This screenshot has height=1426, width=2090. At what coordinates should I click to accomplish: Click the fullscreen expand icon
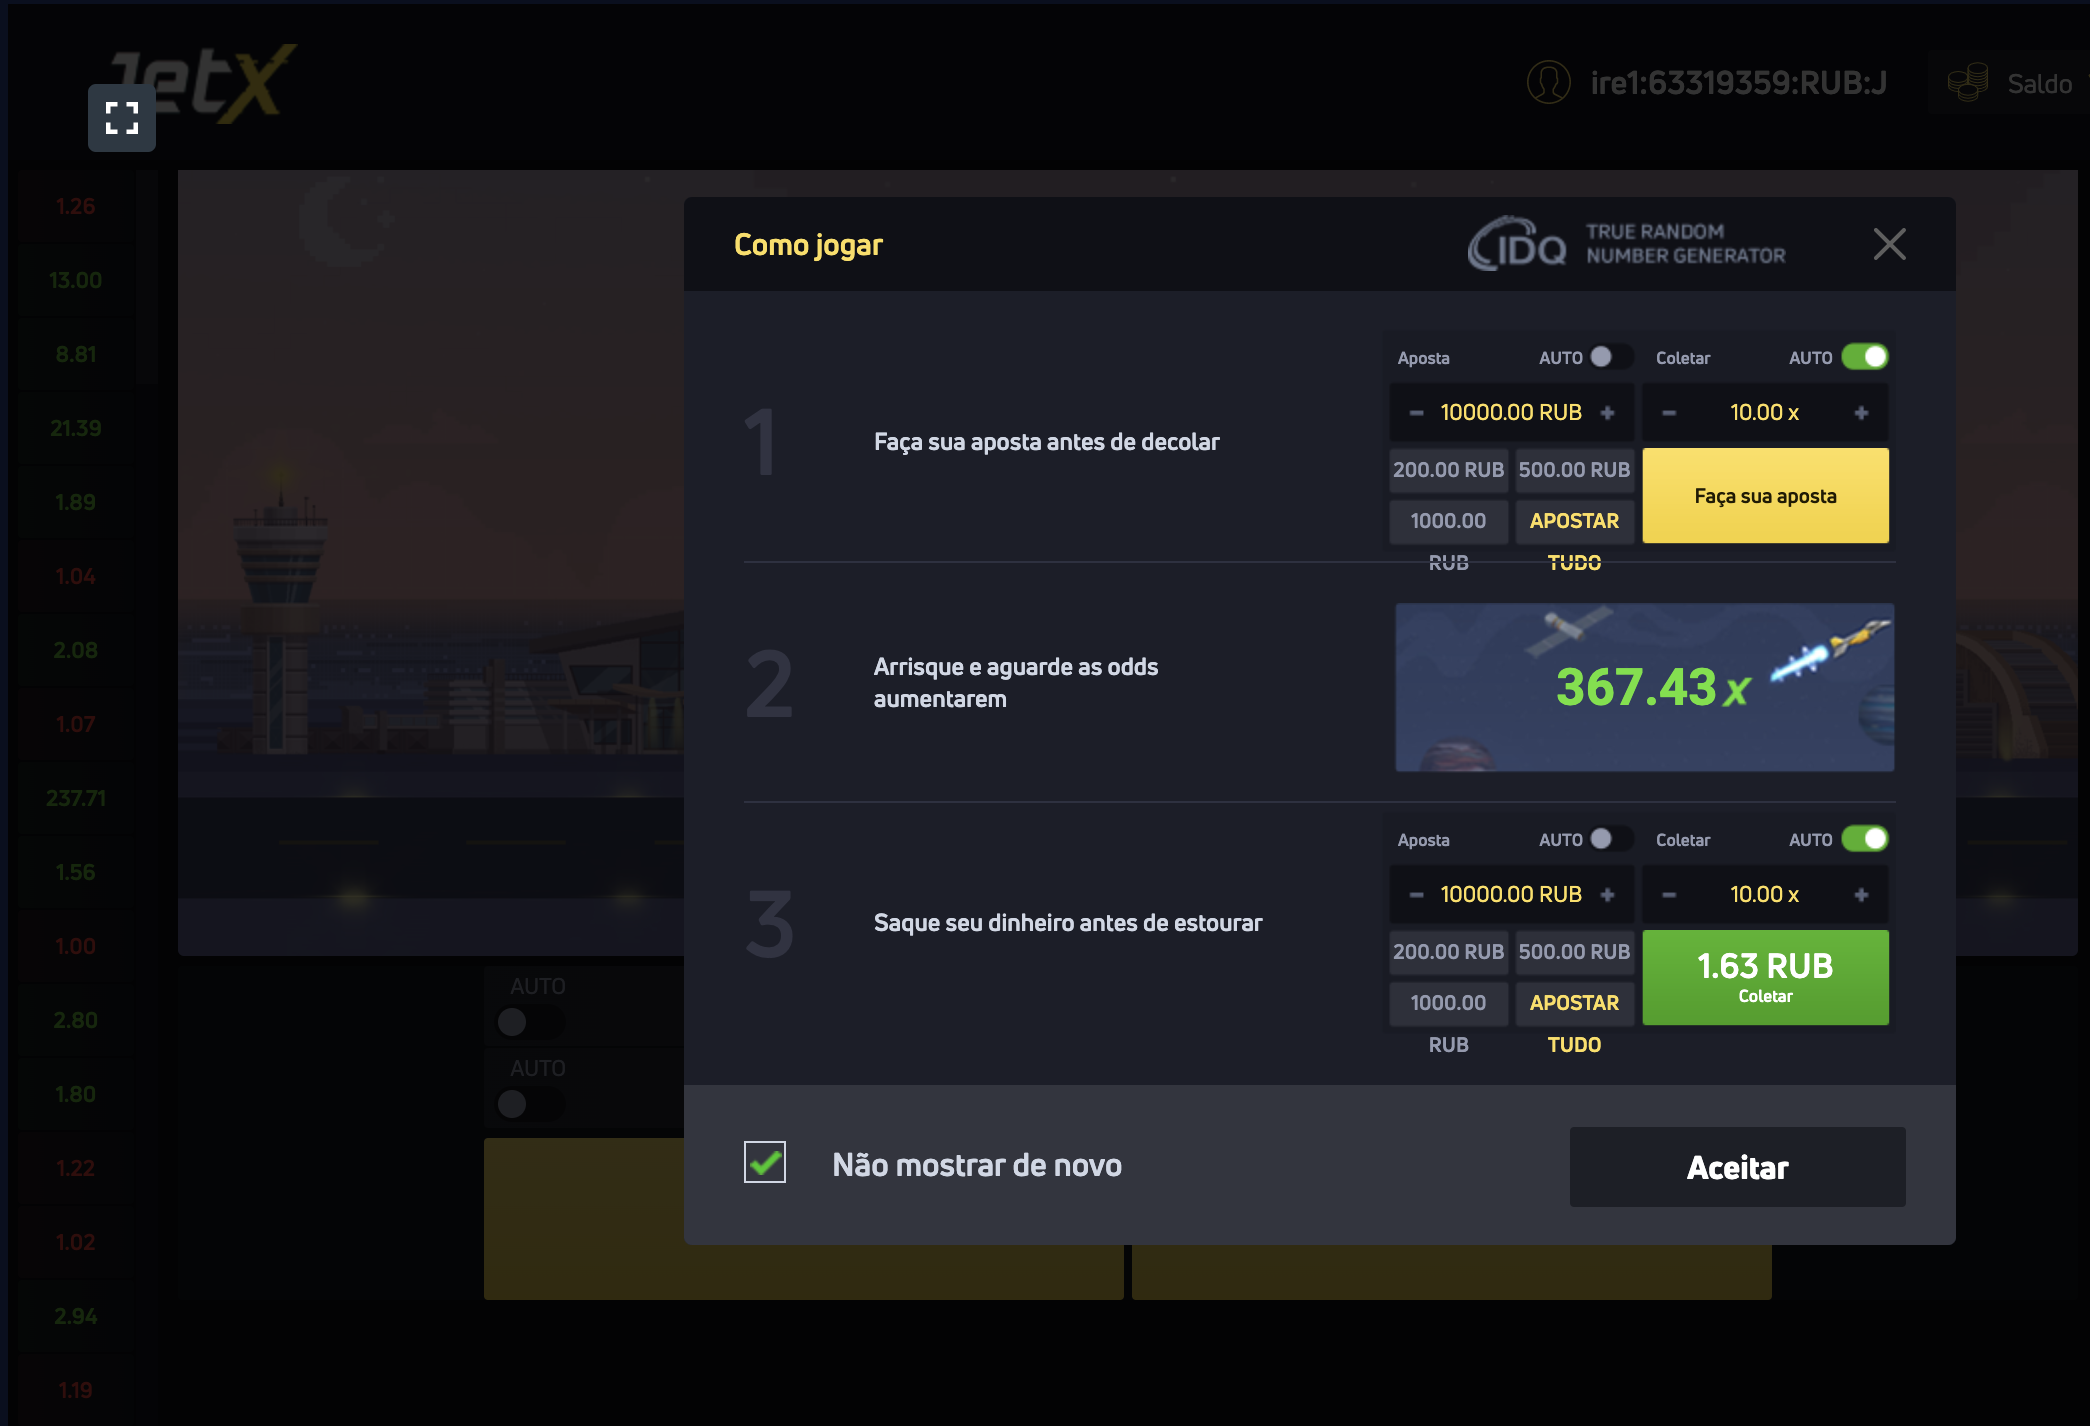pyautogui.click(x=121, y=118)
